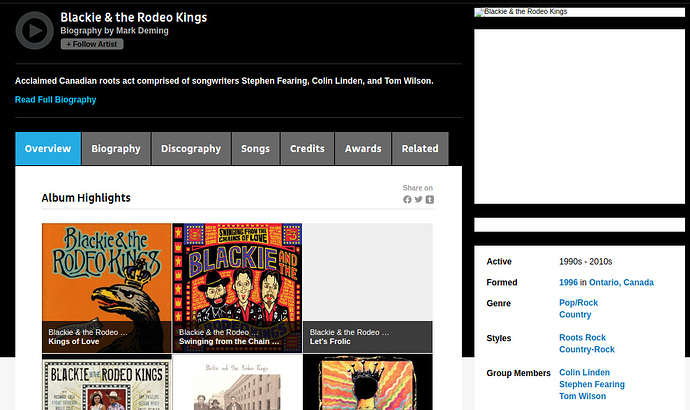This screenshot has height=410, width=690.
Task: Click '1990s - 2010s' active years text
Action: coord(585,262)
